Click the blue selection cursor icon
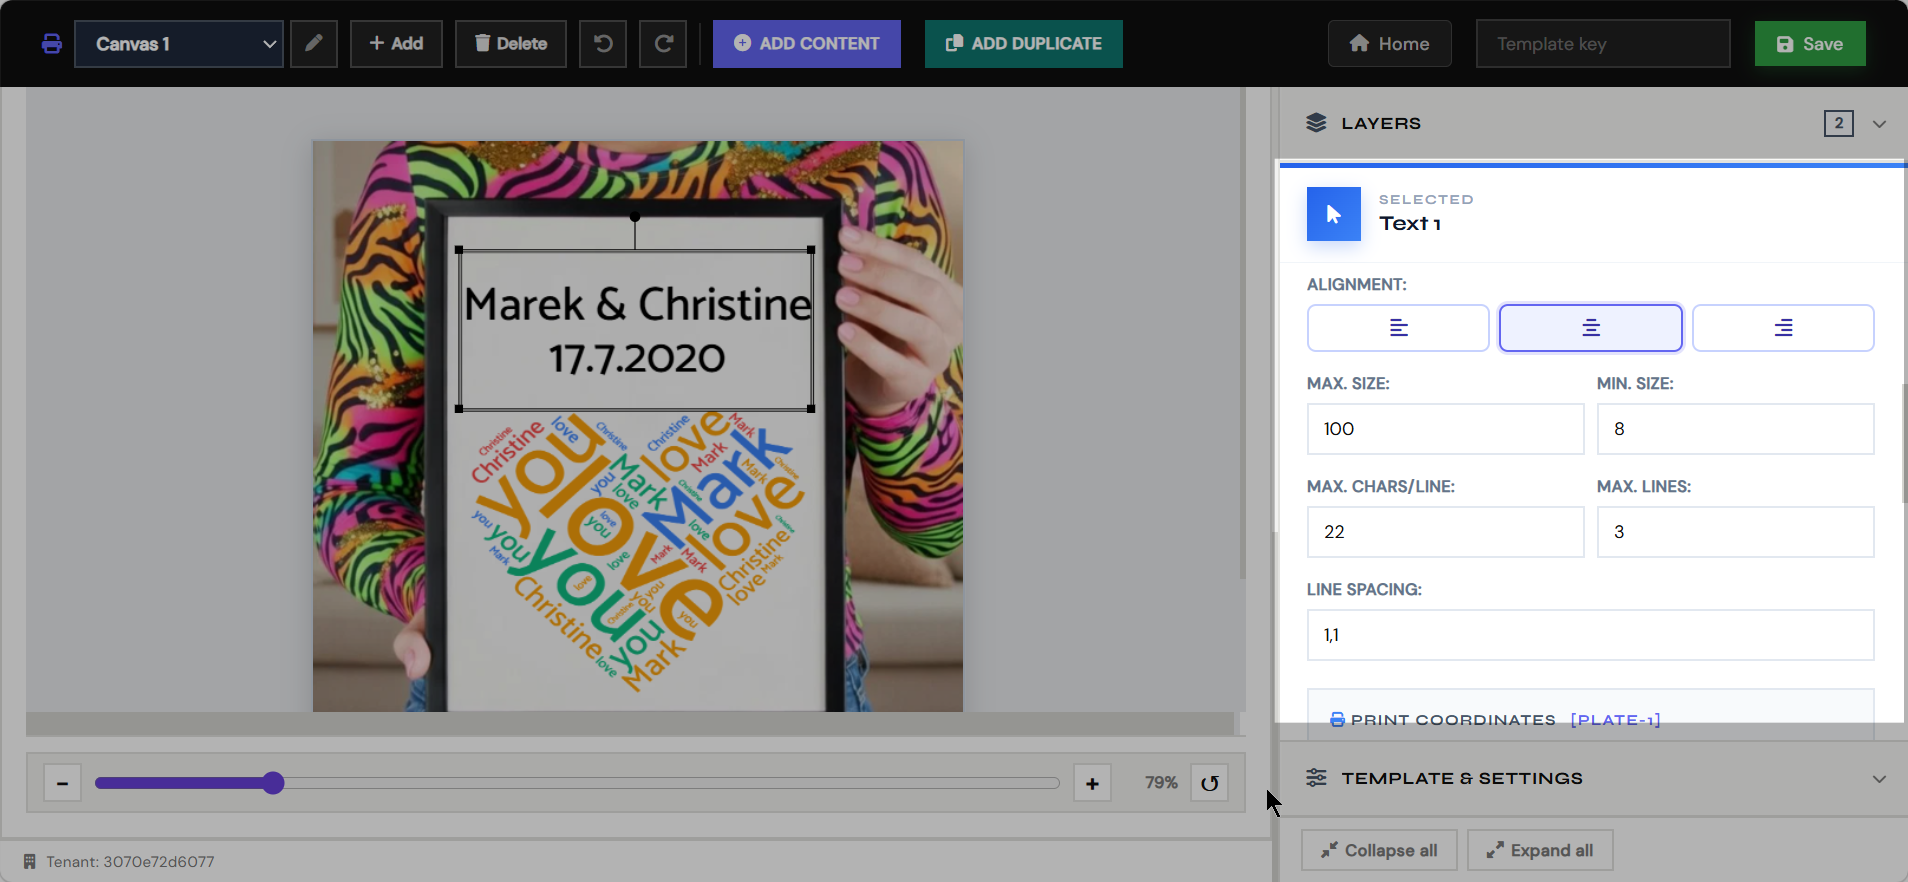Image resolution: width=1908 pixels, height=882 pixels. (x=1334, y=214)
